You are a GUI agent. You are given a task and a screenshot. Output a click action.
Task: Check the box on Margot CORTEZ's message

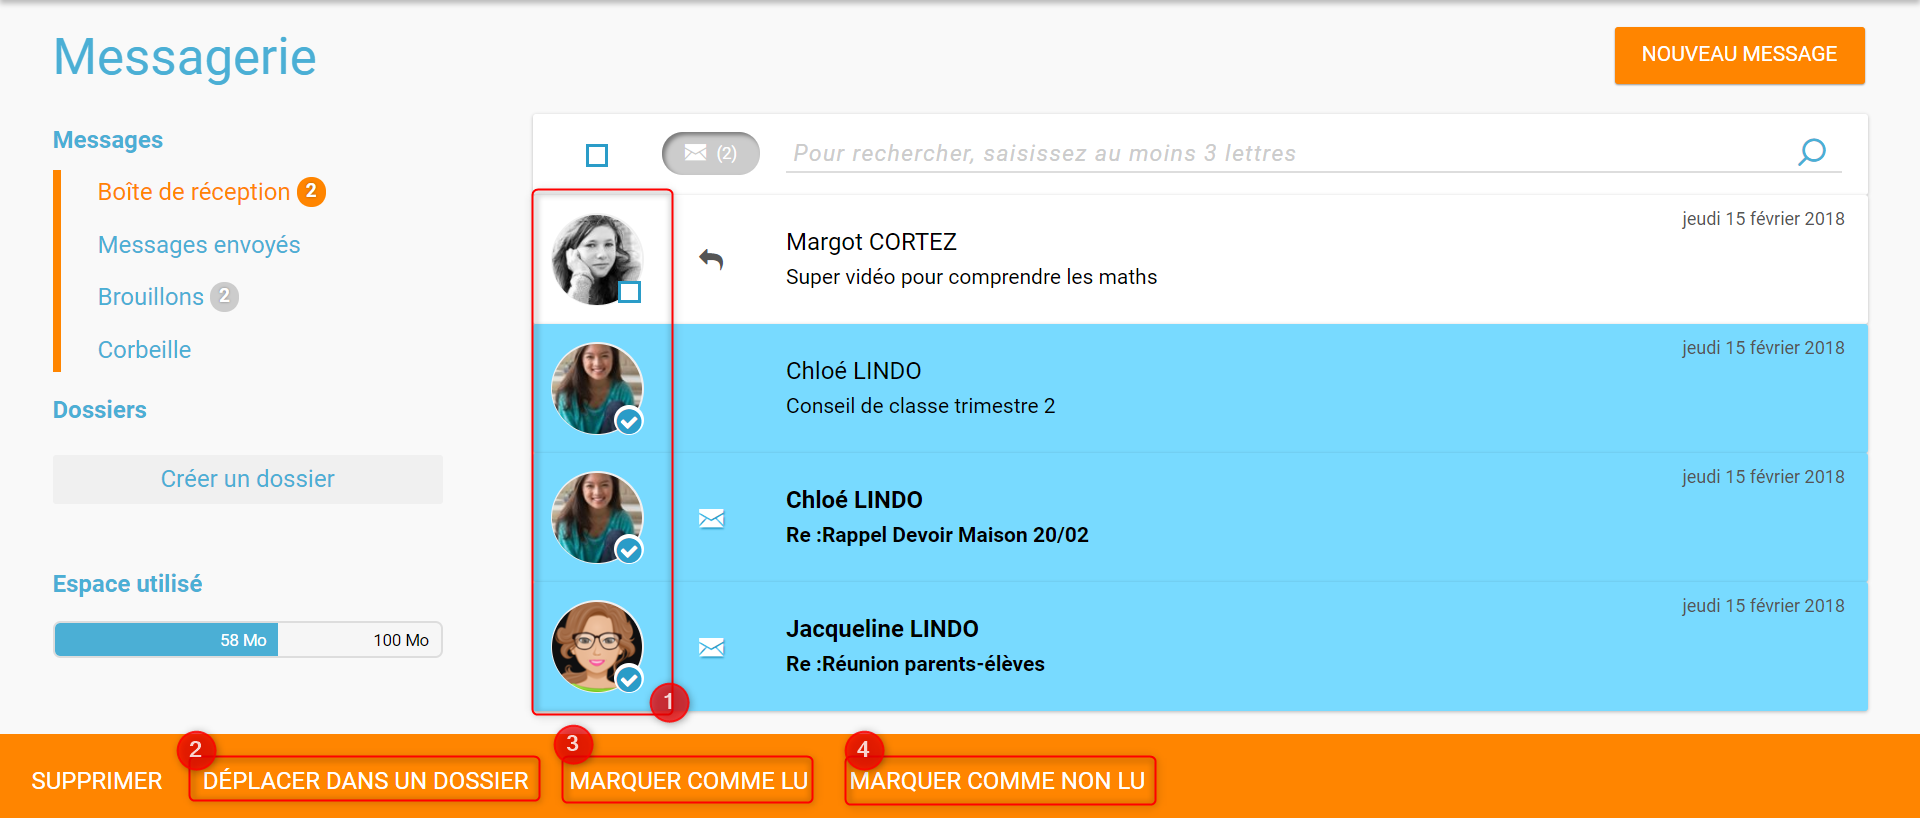pyautogui.click(x=629, y=292)
